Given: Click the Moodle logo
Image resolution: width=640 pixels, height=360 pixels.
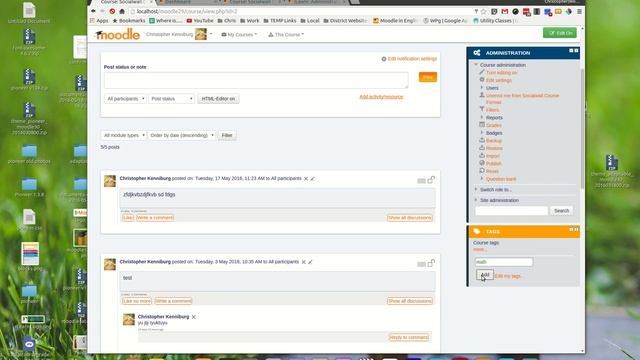Looking at the screenshot, I should click(118, 34).
